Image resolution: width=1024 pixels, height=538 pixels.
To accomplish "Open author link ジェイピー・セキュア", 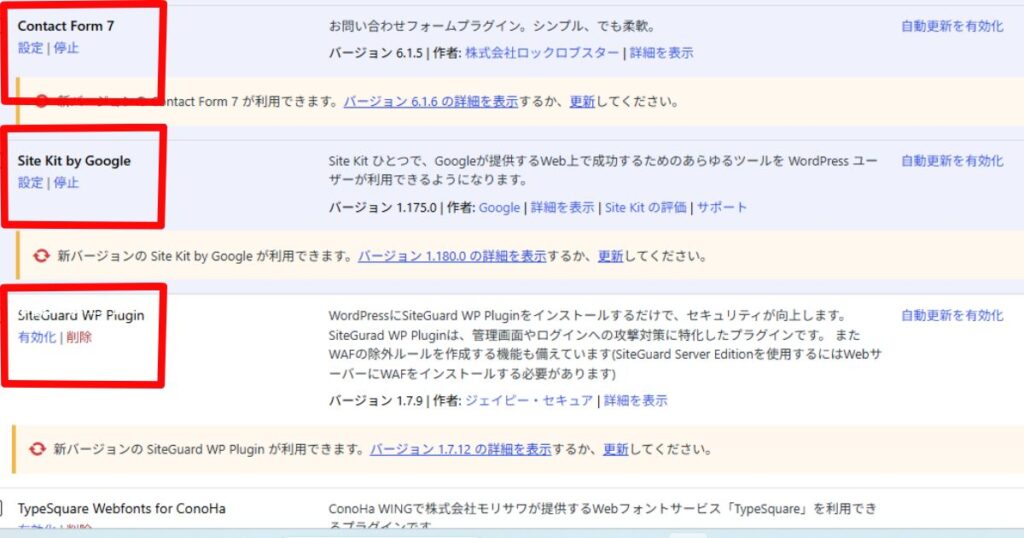I will click(x=528, y=400).
